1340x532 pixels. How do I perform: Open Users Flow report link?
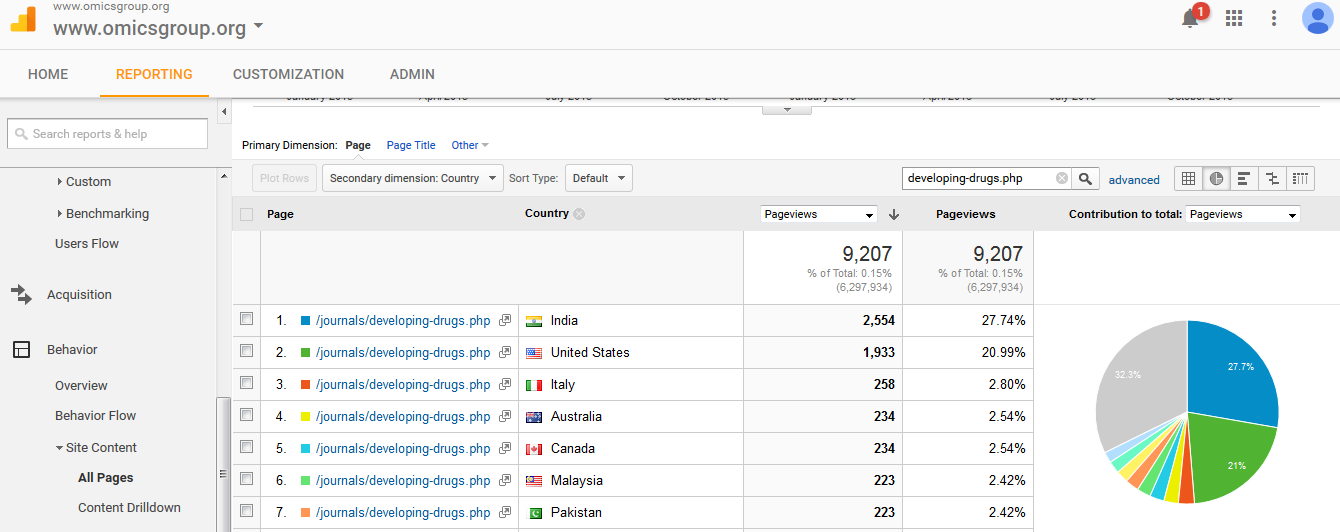pos(87,244)
